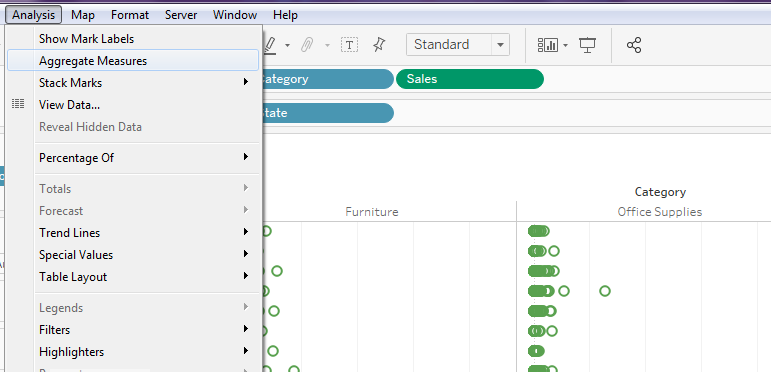This screenshot has width=771, height=372.
Task: Expand the Filters submenu
Action: click(133, 330)
